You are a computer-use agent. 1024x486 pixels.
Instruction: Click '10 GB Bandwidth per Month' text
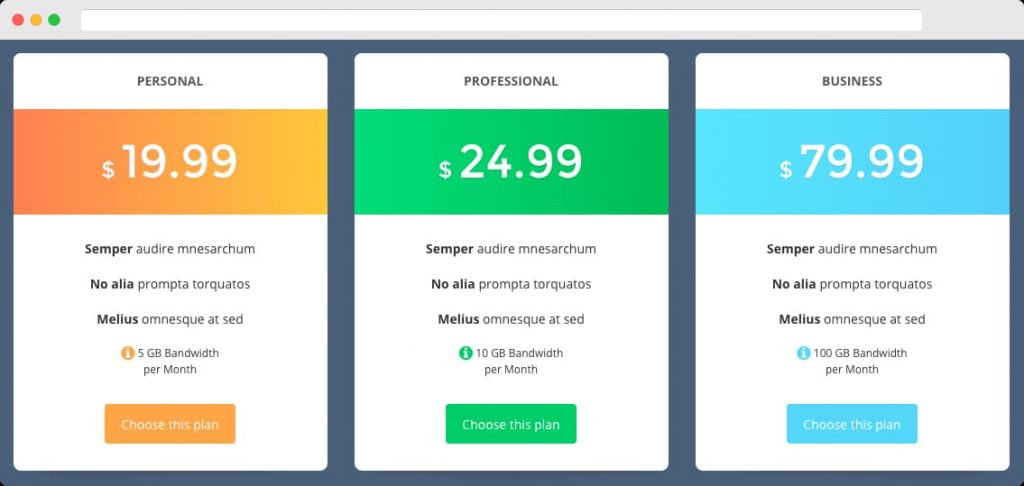519,361
